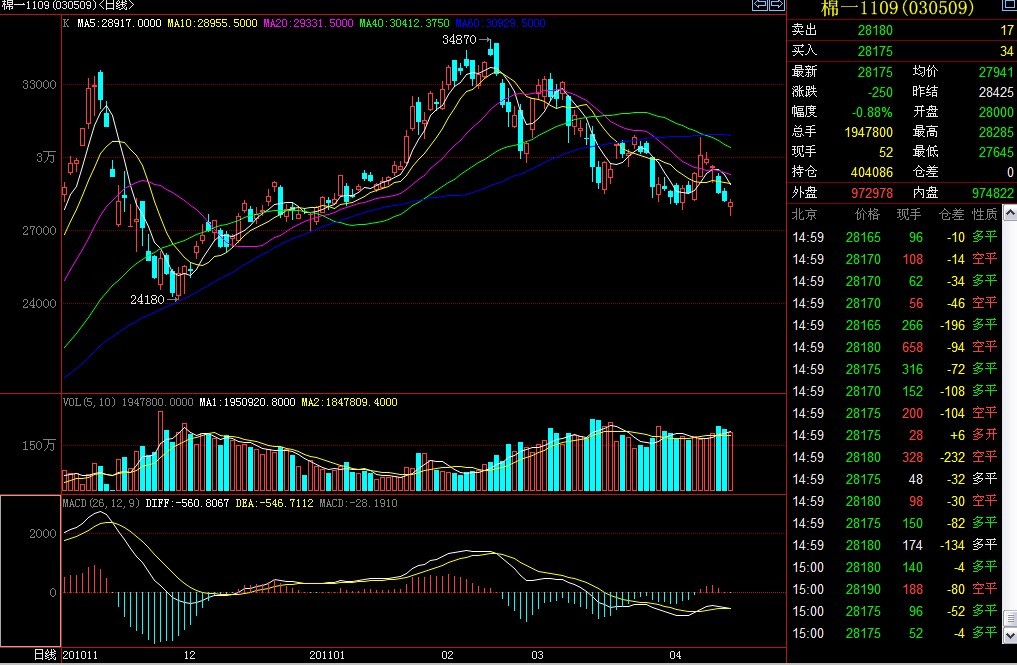This screenshot has width=1017, height=665.
Task: Click the 24180 low price marker
Action: coord(147,299)
